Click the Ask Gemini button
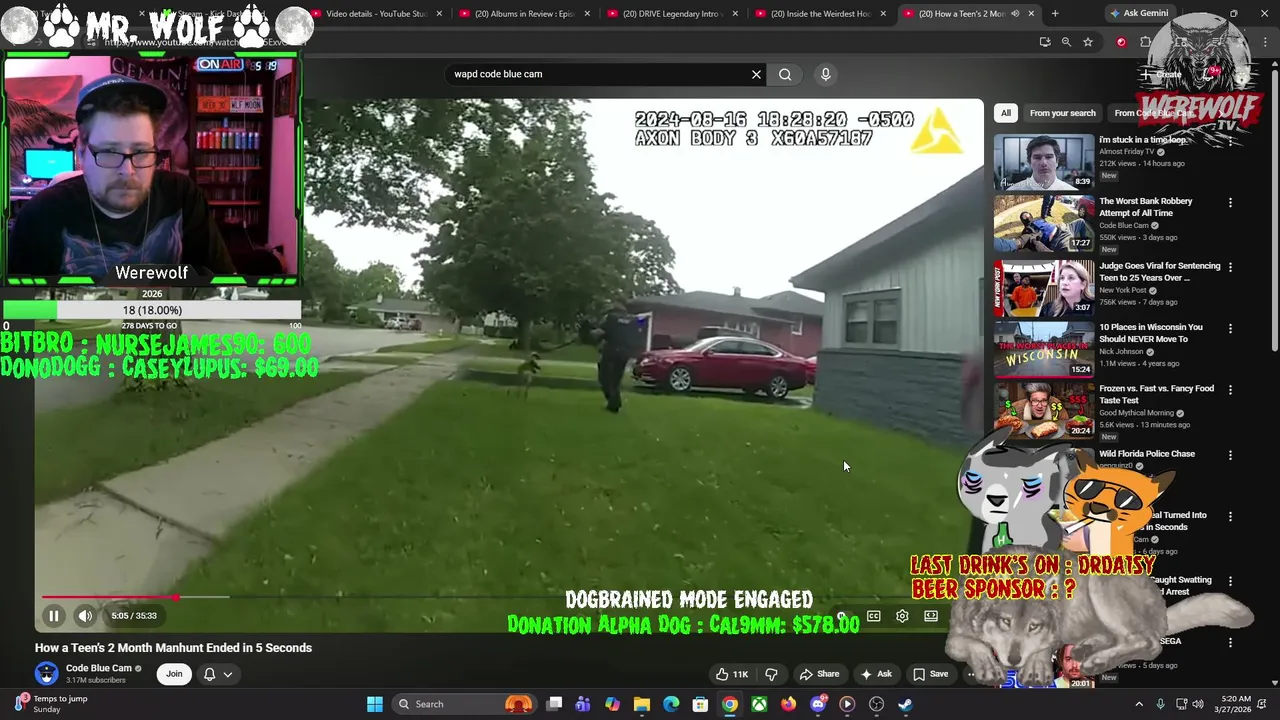The width and height of the screenshot is (1280, 720). pos(1139,13)
